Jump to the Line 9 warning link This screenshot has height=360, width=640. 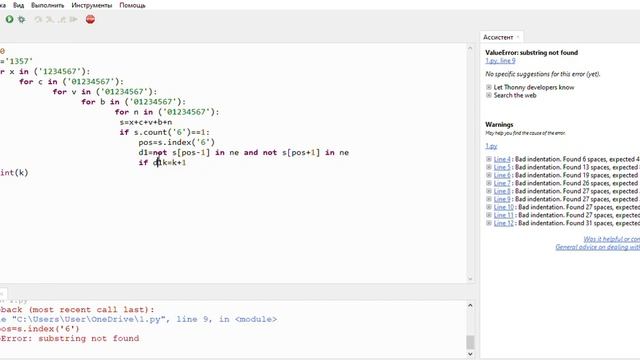point(502,199)
